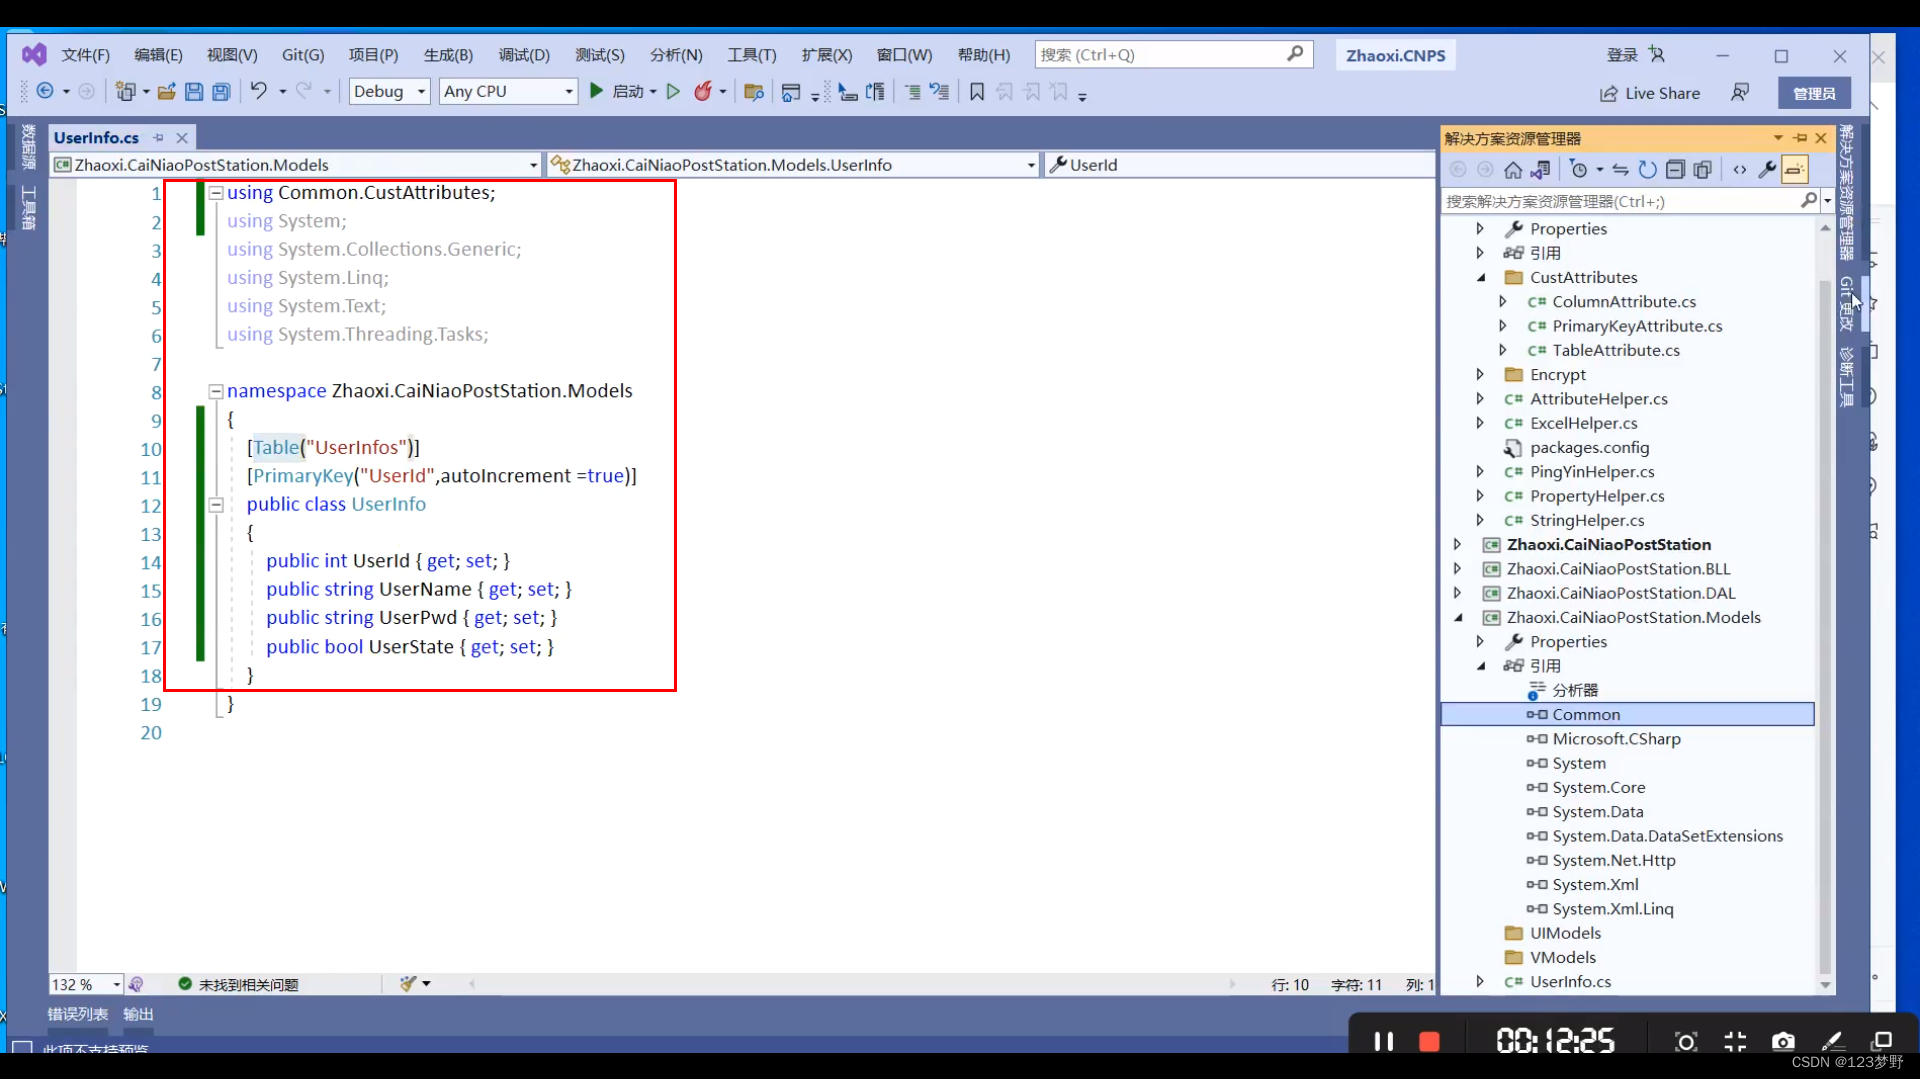This screenshot has width=1920, height=1079.
Task: Select the UserInfo.cs editor tab
Action: pyautogui.click(x=96, y=138)
